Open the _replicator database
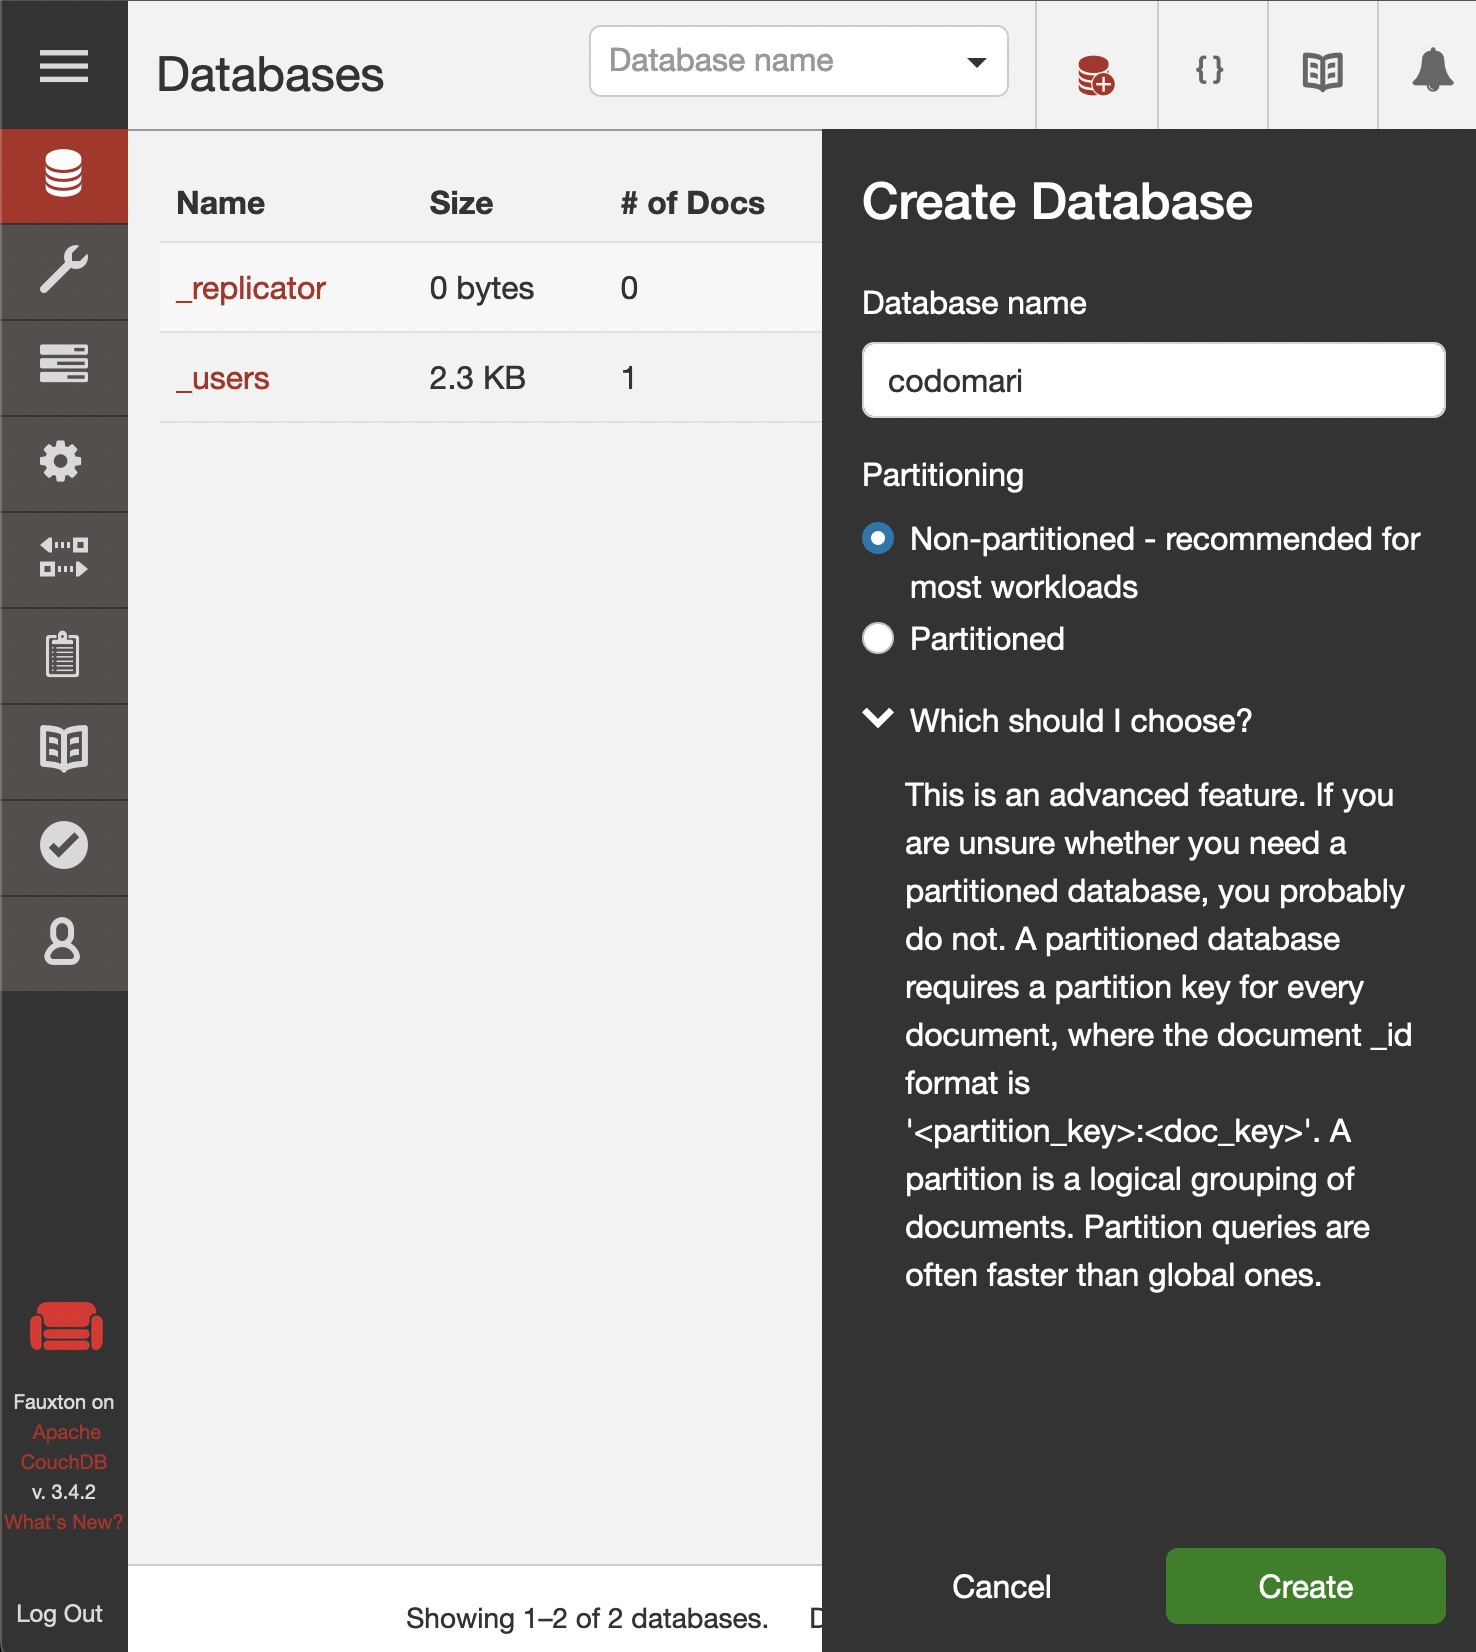1476x1652 pixels. tap(251, 288)
